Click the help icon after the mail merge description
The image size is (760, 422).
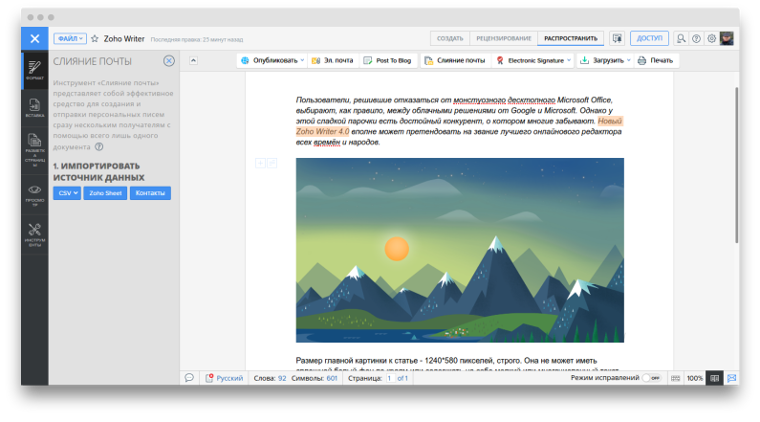(x=99, y=146)
